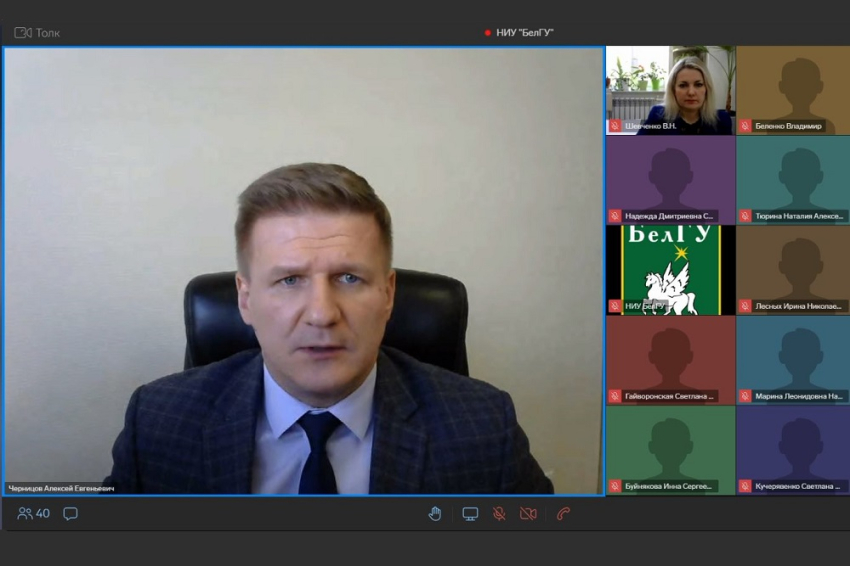This screenshot has width=850, height=566.
Task: Click the Толк camera logo icon
Action: point(23,33)
